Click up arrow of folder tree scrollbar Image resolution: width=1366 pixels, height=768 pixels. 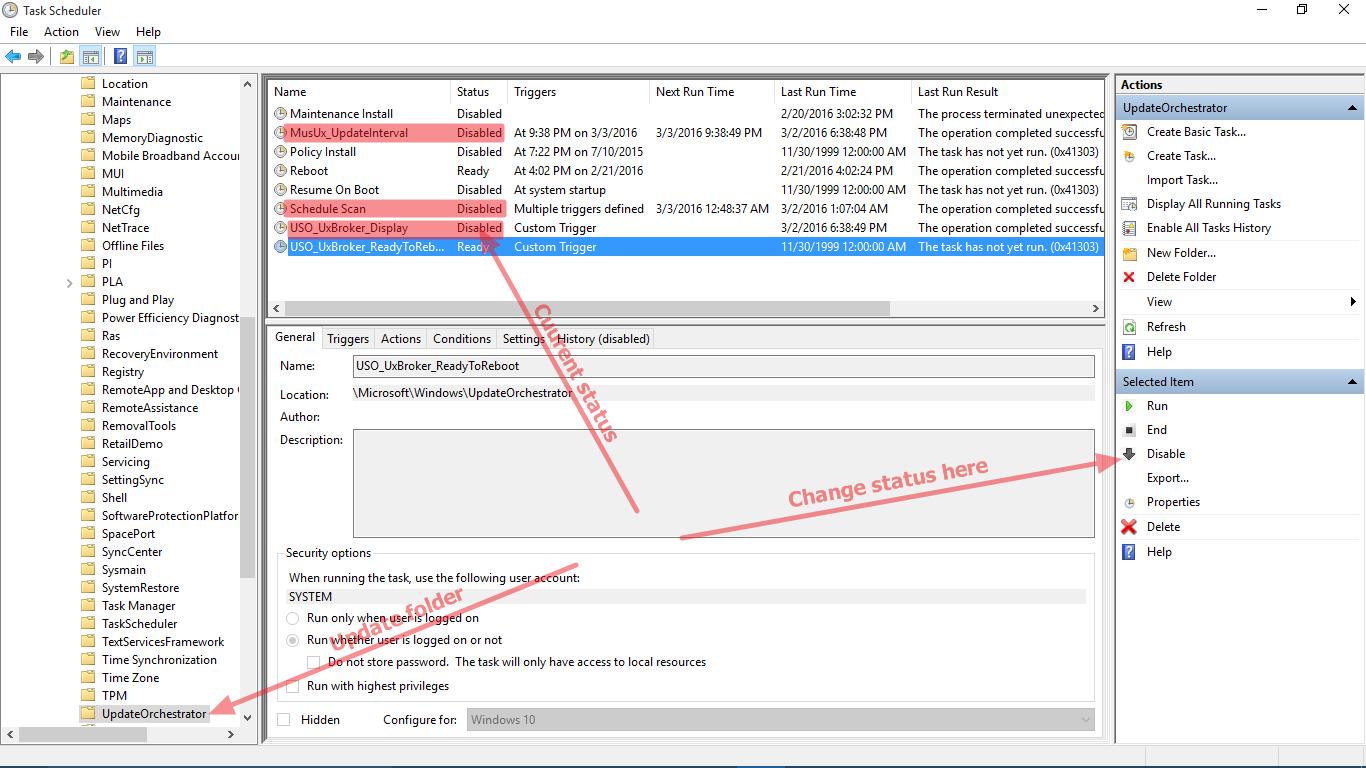pyautogui.click(x=248, y=84)
